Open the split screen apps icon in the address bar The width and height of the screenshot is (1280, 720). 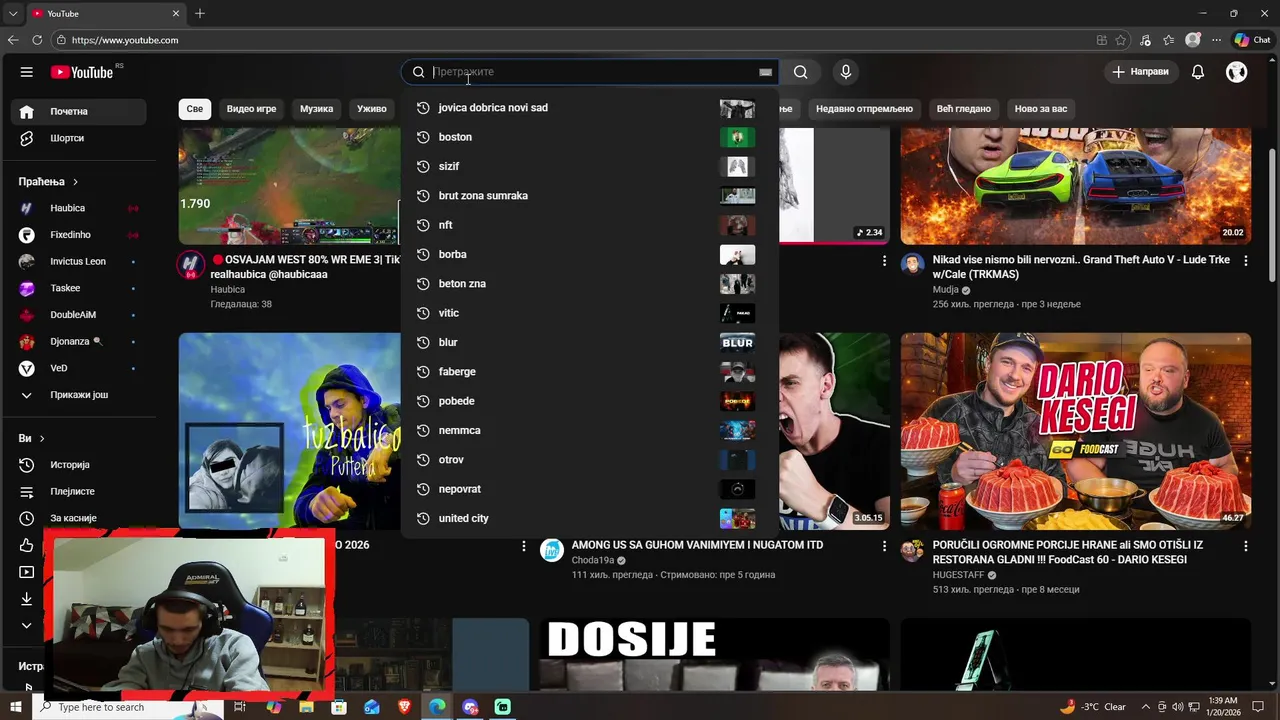[1102, 40]
